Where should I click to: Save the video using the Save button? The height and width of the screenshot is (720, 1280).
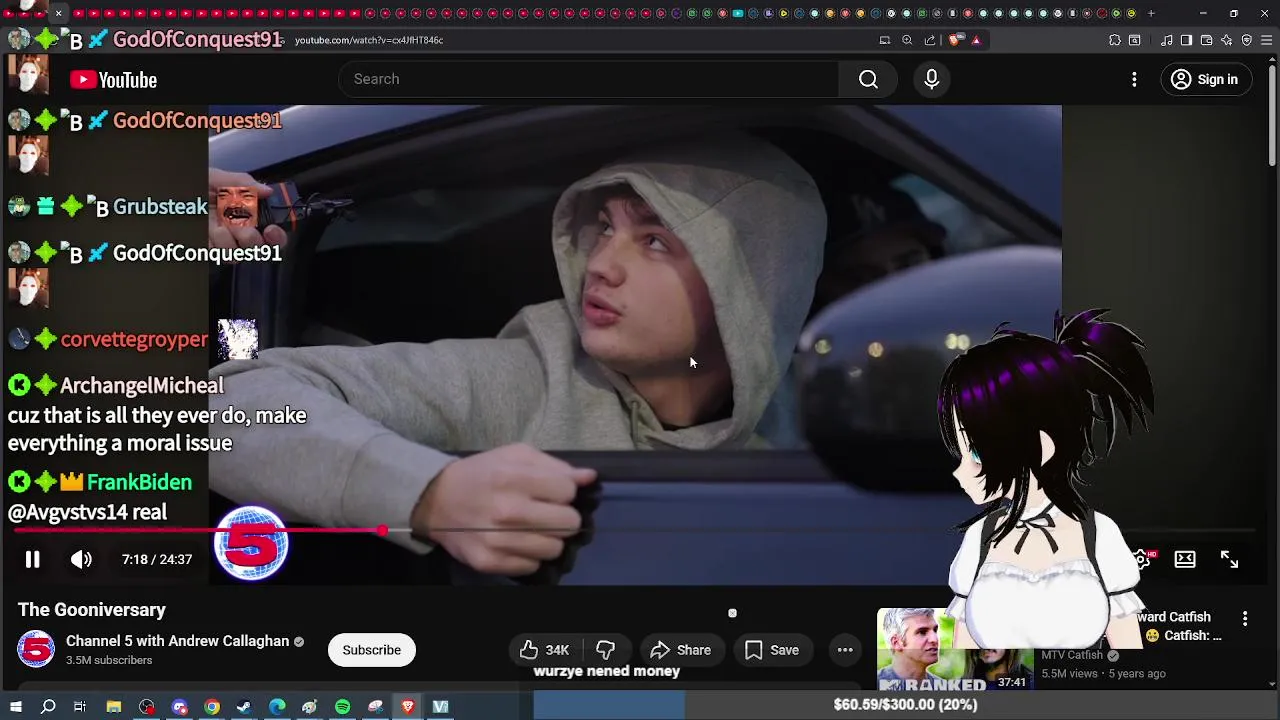point(772,650)
